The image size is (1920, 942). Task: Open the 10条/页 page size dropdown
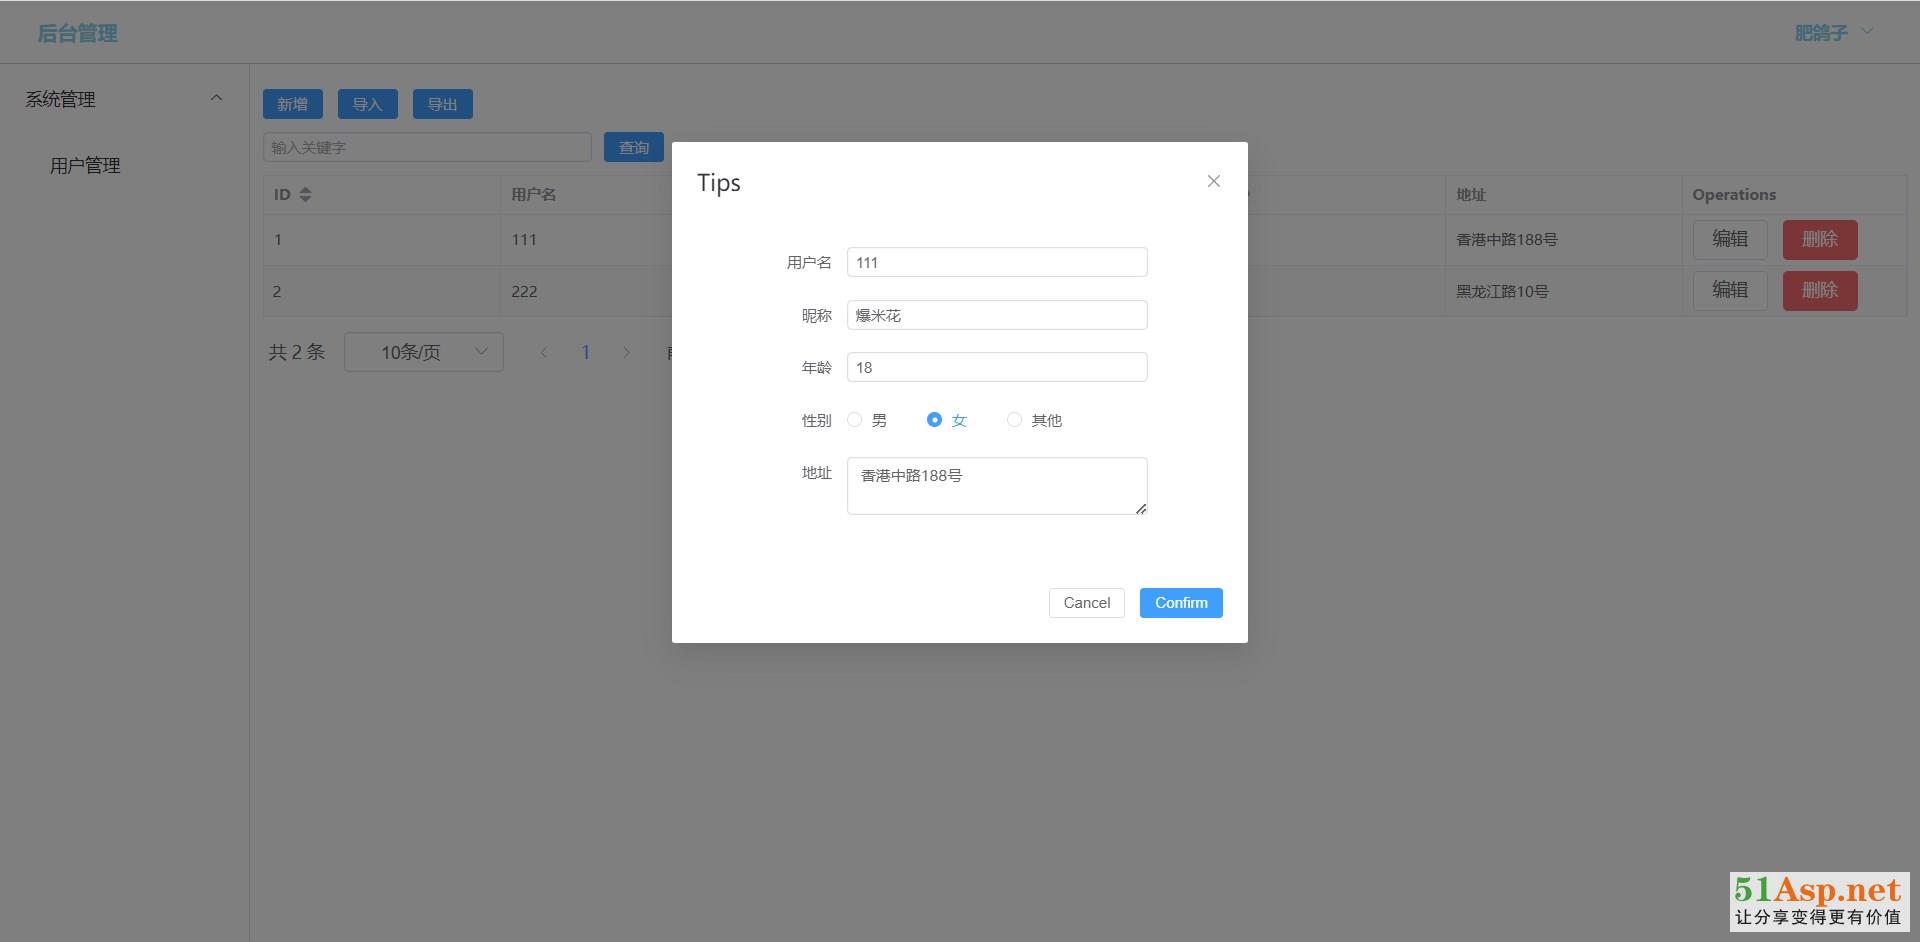tap(424, 352)
